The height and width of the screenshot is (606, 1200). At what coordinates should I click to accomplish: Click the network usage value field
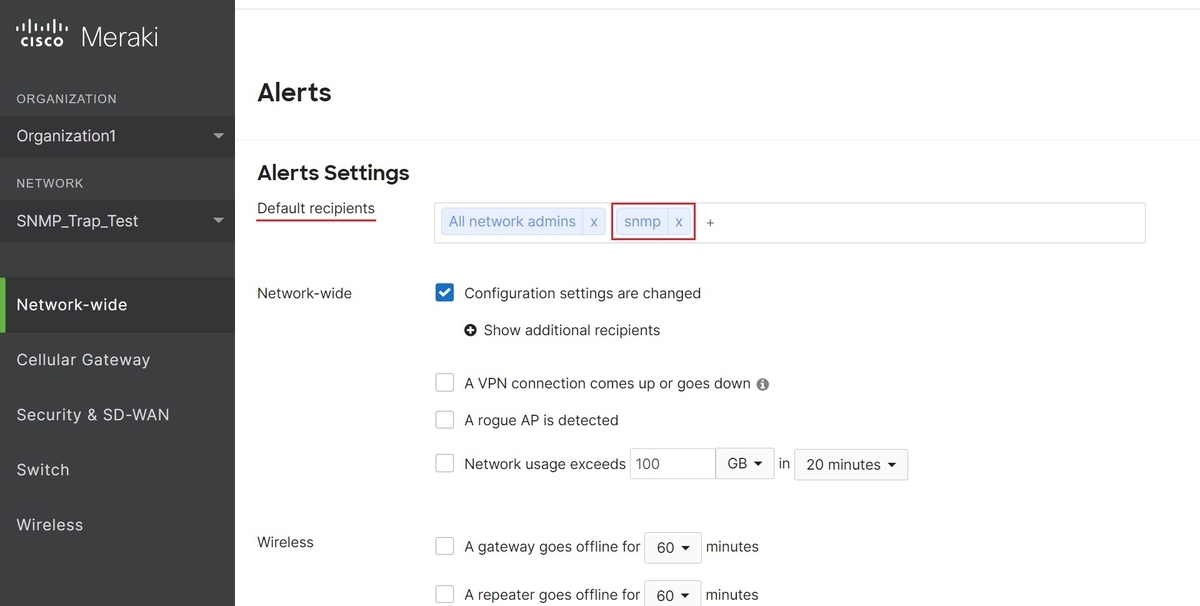click(672, 464)
